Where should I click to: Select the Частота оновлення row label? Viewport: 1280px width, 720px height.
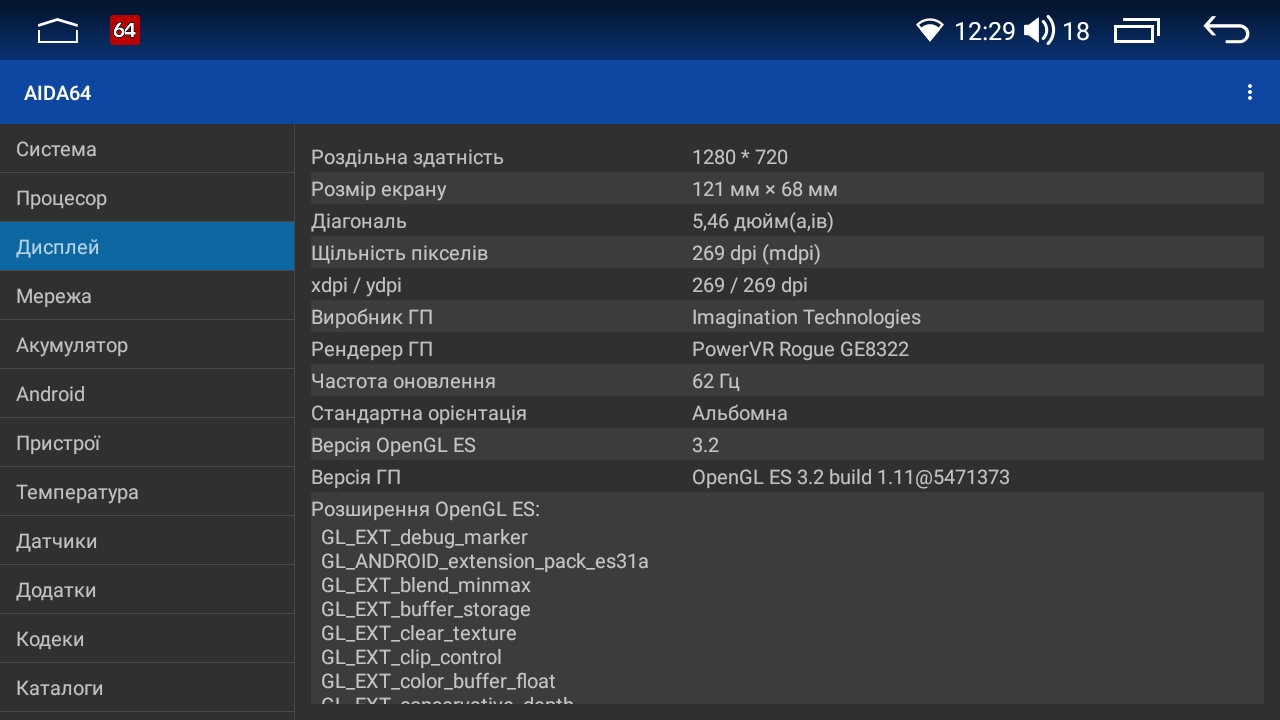[403, 381]
